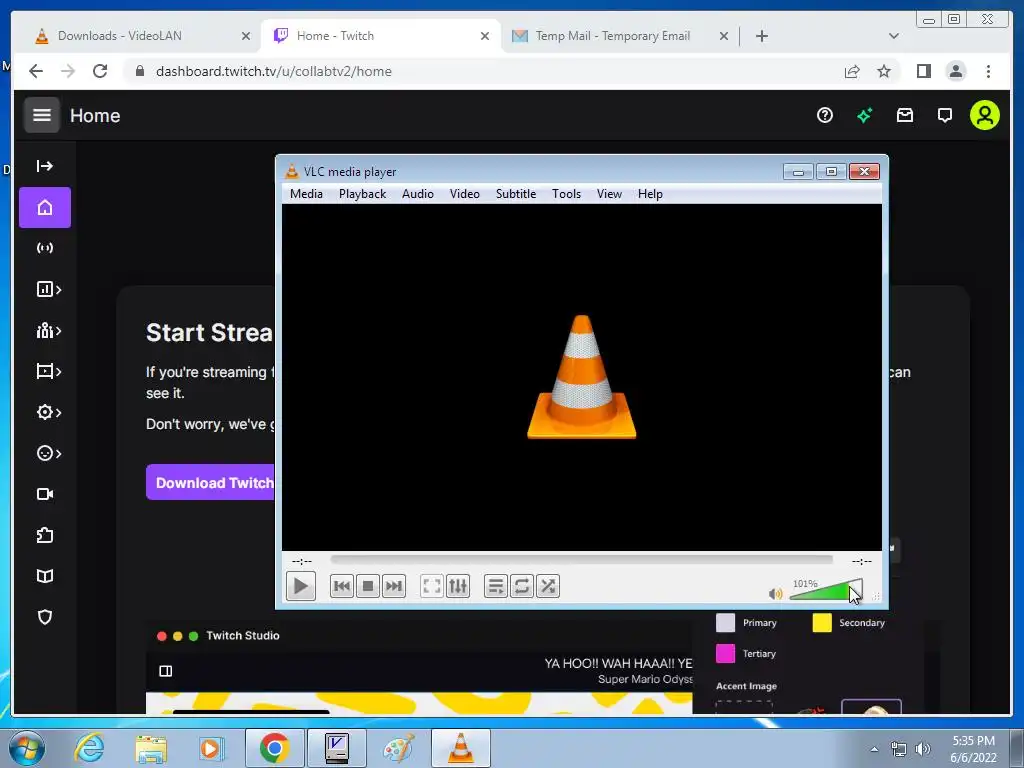Image resolution: width=1024 pixels, height=768 pixels.
Task: Open VLC extended settings (equalizer icon)
Action: pos(458,586)
